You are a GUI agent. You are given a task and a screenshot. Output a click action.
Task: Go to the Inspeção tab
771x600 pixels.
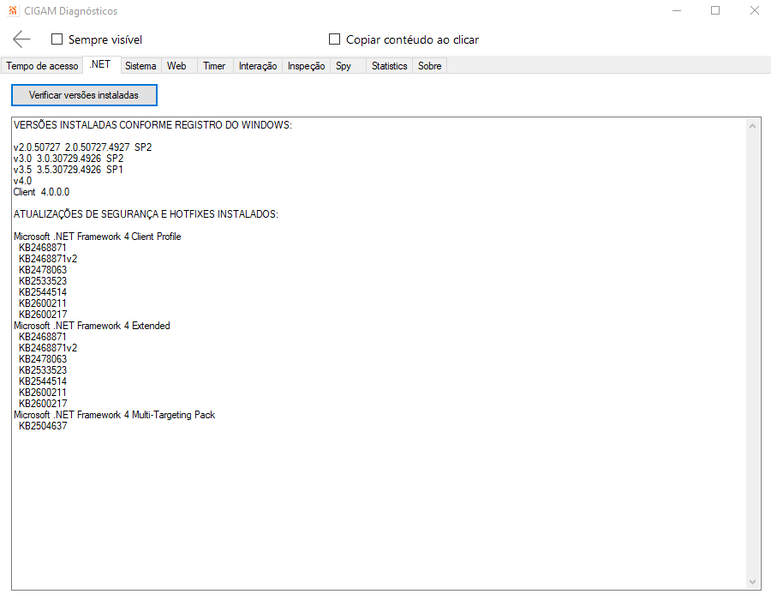click(306, 66)
